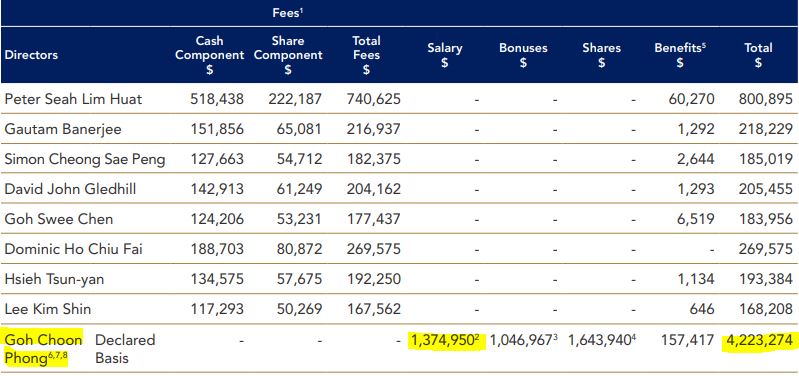Click Dominic Ho Chiu Fai's total fees 269,575
This screenshot has height=376, width=799.
374,249
